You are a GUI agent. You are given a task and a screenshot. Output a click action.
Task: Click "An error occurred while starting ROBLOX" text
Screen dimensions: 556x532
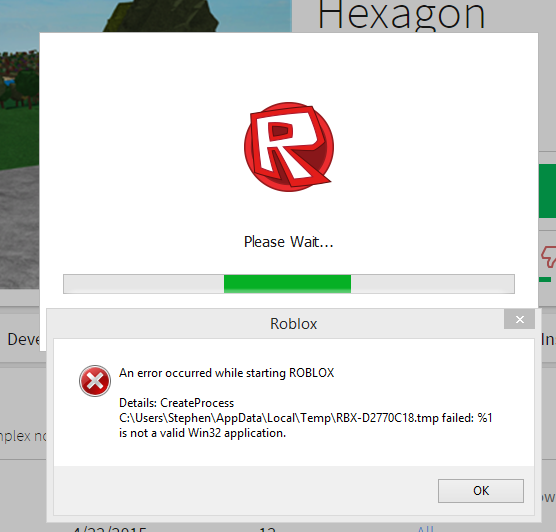tap(227, 373)
